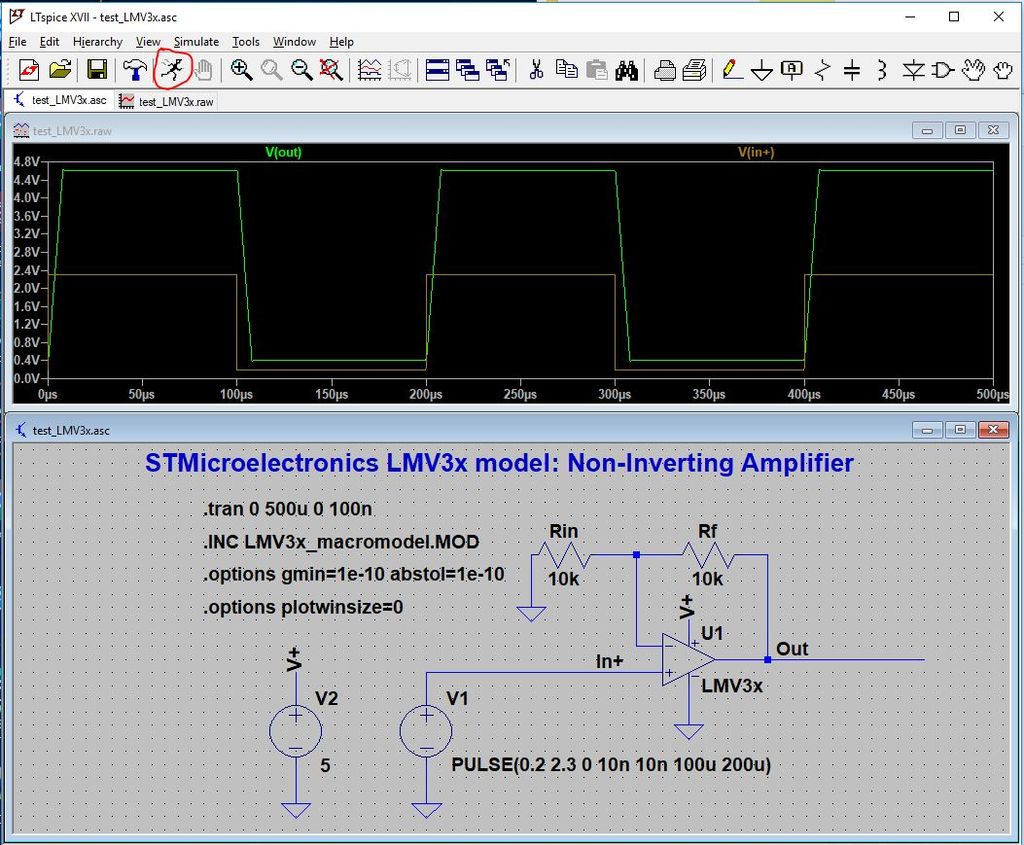Click the 4.8V vertical axis label

point(26,161)
